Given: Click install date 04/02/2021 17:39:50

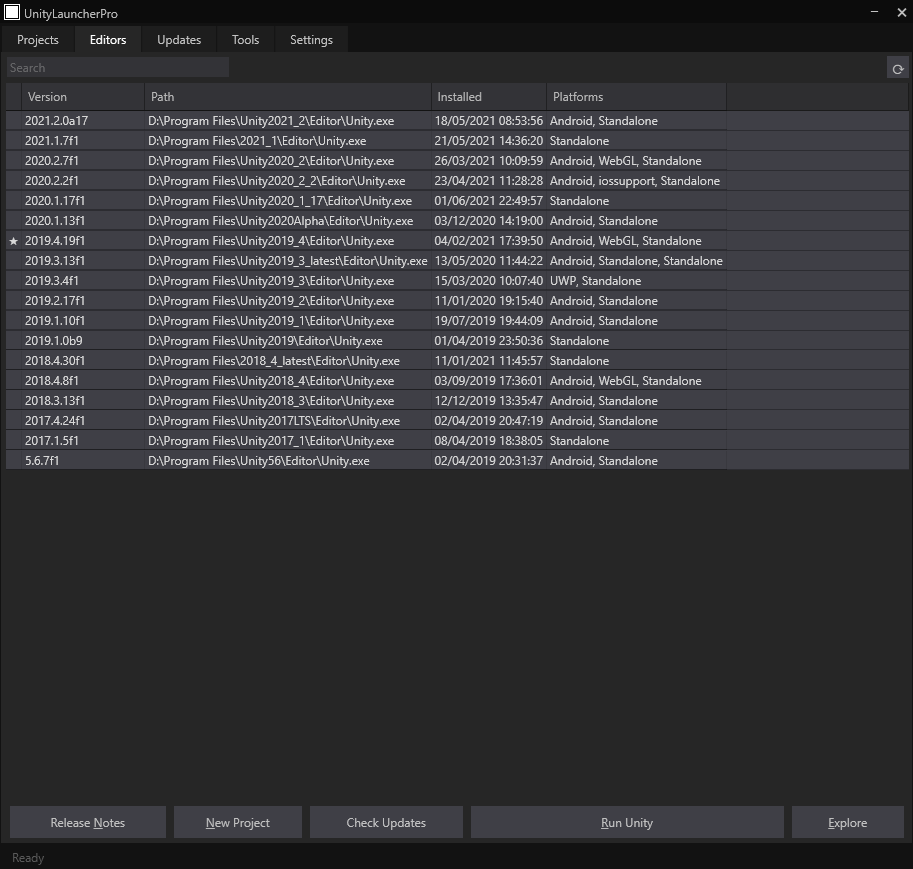Looking at the screenshot, I should click(489, 241).
